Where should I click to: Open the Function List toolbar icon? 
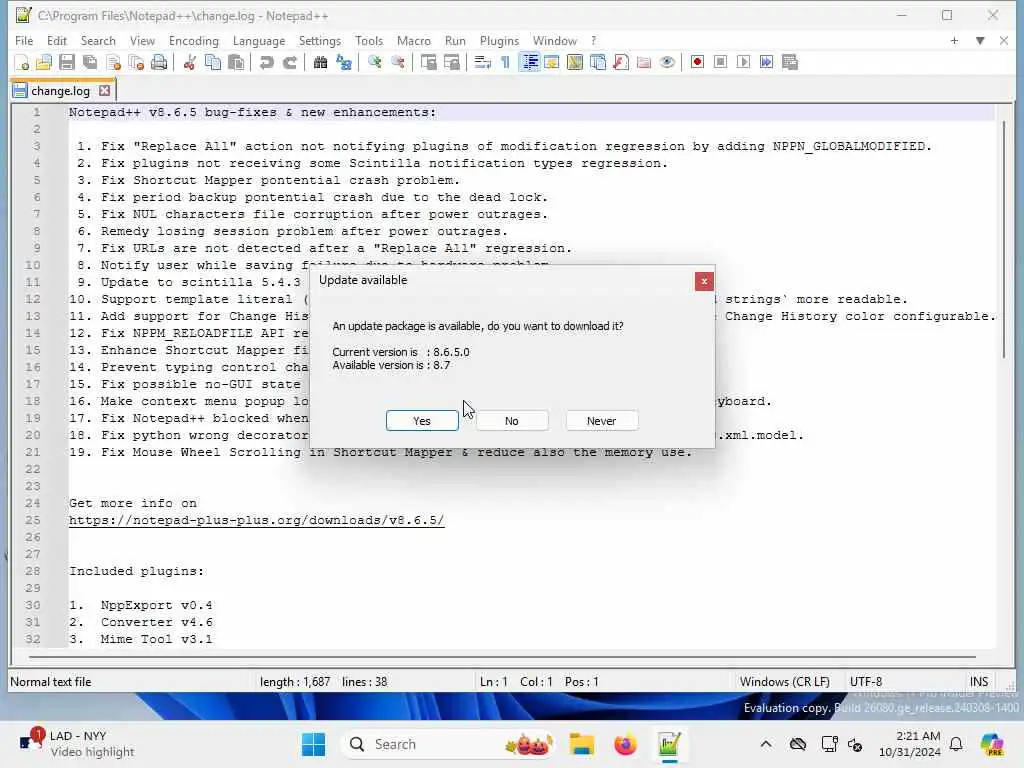[621, 63]
